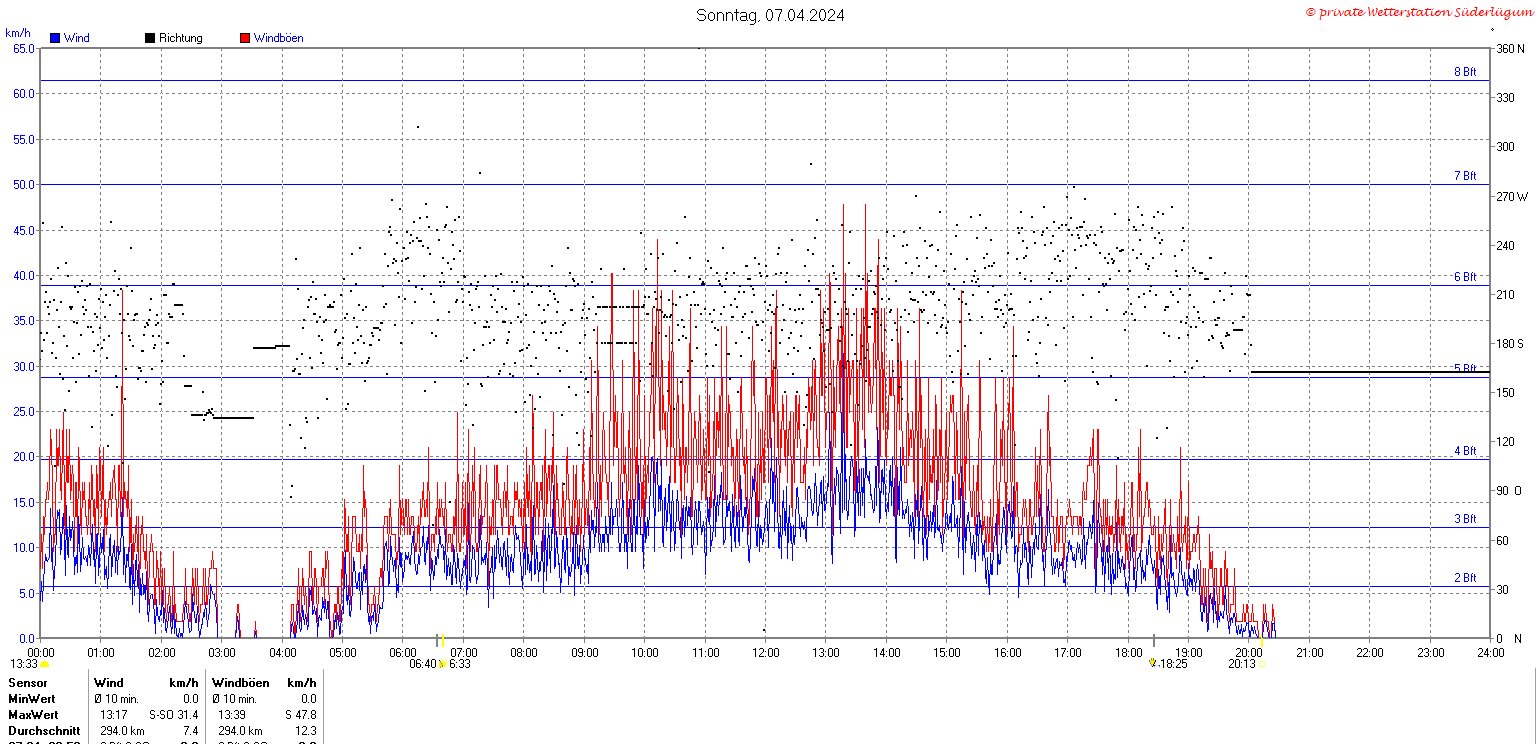Image resolution: width=1536 pixels, height=744 pixels.
Task: Click the Richtung legend label
Action: (x=181, y=38)
